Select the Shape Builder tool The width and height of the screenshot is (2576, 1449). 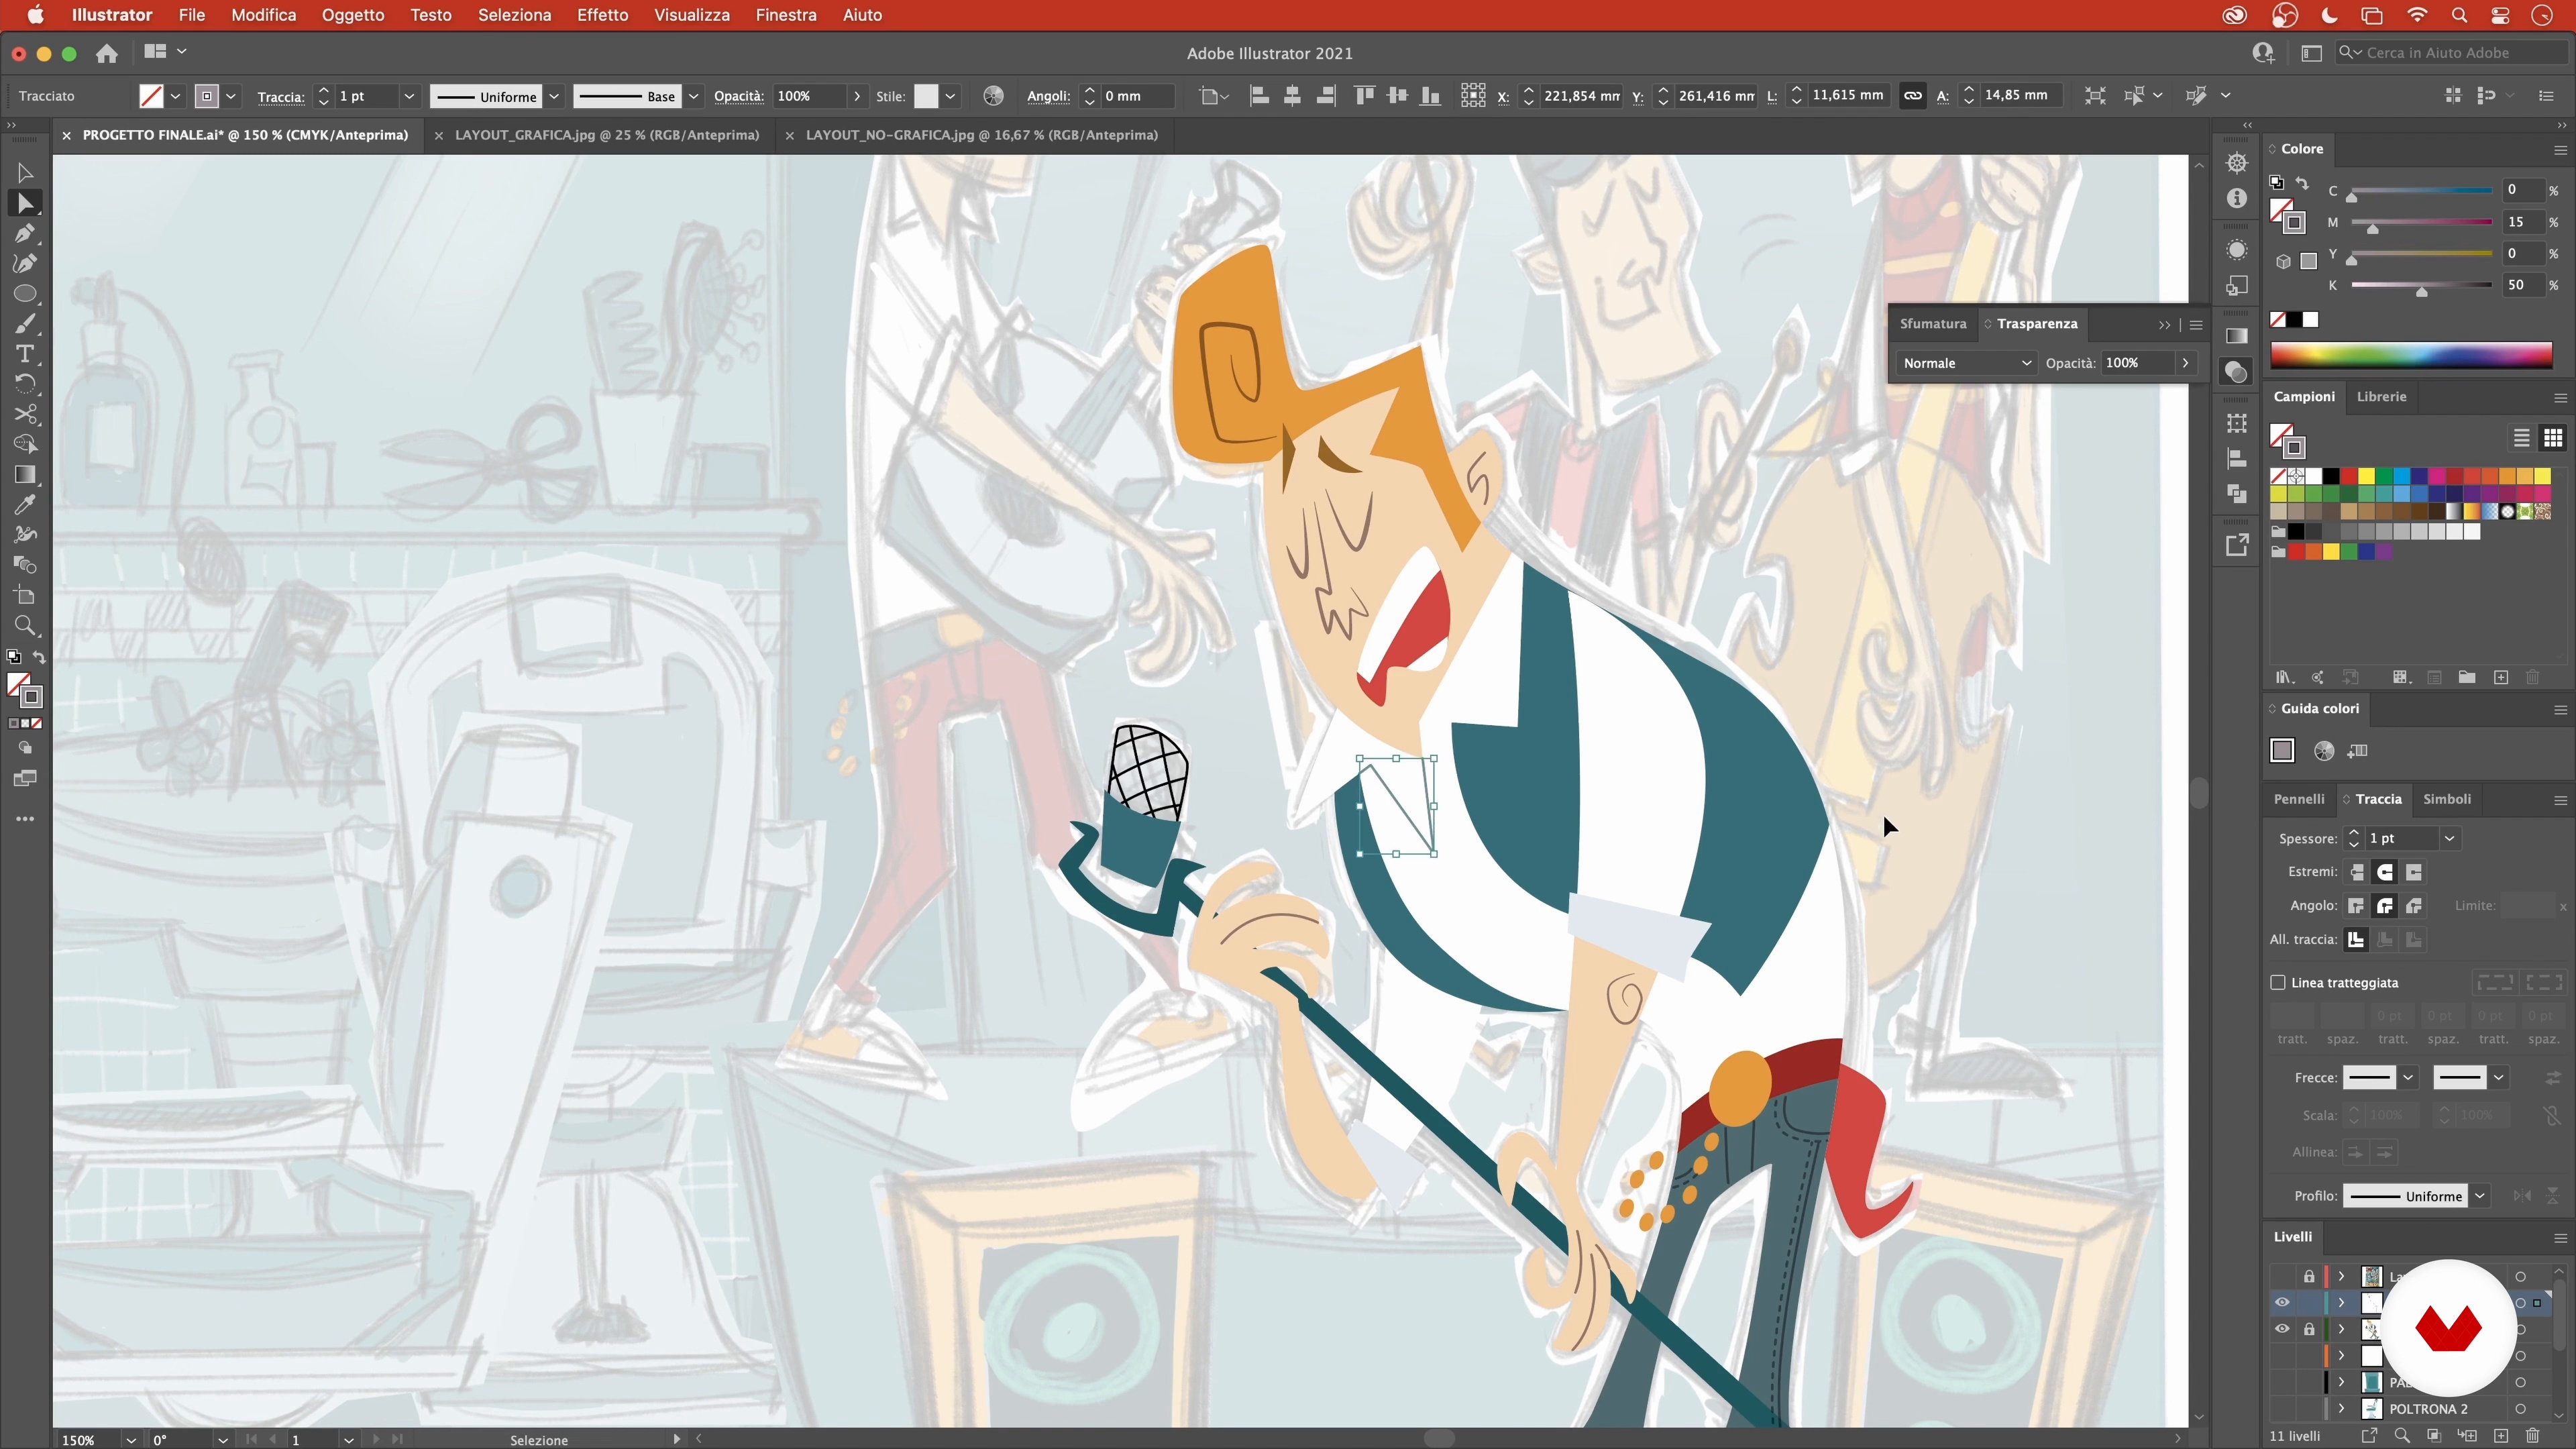pos(25,444)
